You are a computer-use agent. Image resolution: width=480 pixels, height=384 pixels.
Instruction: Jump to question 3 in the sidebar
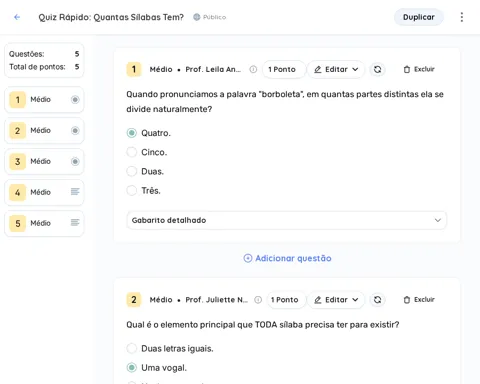[44, 161]
